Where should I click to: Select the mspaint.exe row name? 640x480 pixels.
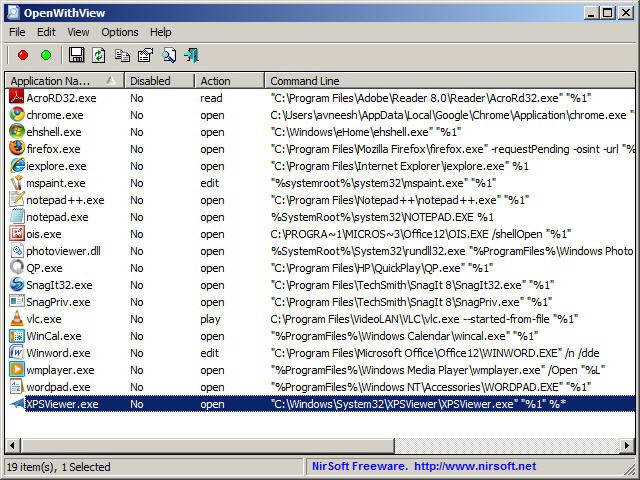click(56, 183)
